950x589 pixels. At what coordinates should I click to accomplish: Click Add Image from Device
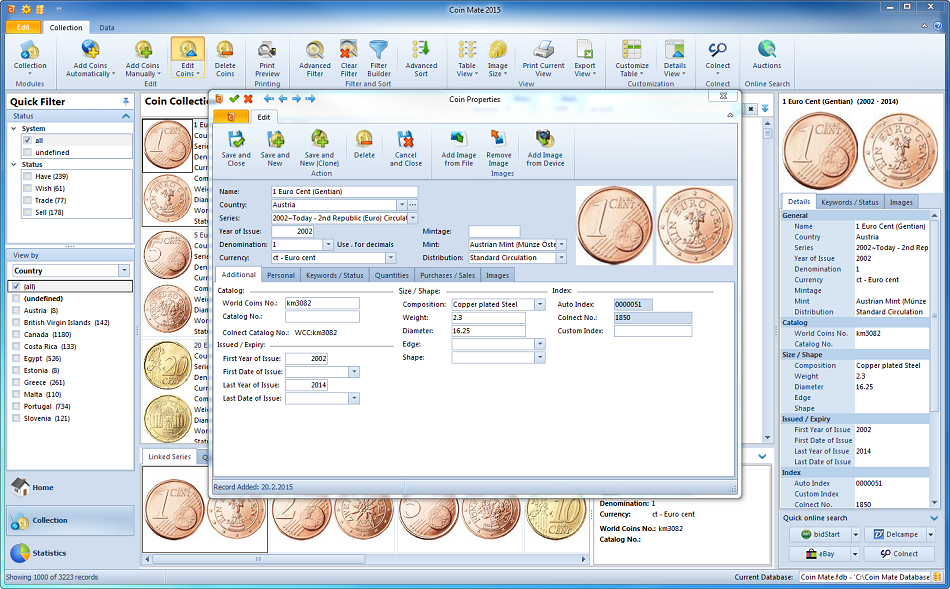(x=545, y=148)
